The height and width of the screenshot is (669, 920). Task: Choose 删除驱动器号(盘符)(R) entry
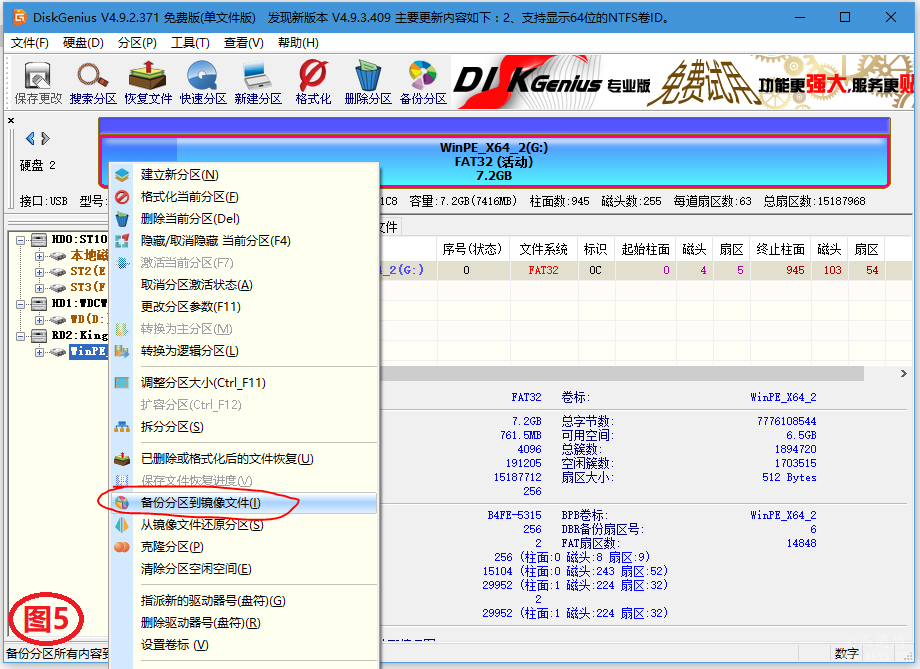pyautogui.click(x=243, y=623)
